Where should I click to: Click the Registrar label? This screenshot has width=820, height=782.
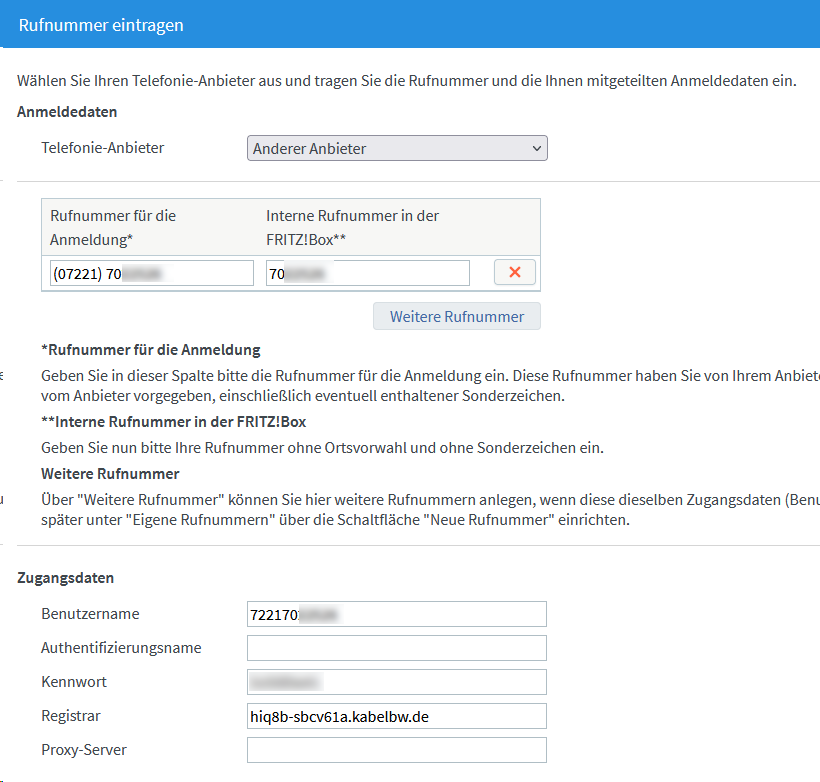click(x=71, y=716)
